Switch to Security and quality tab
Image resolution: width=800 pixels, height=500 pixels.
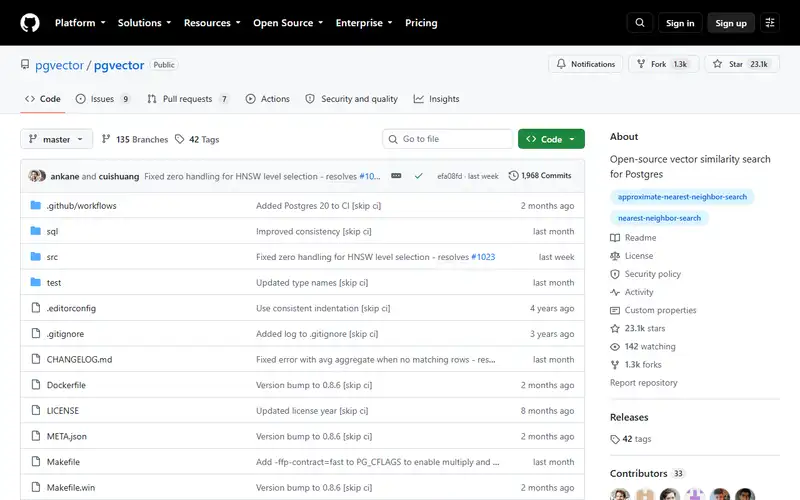click(352, 99)
